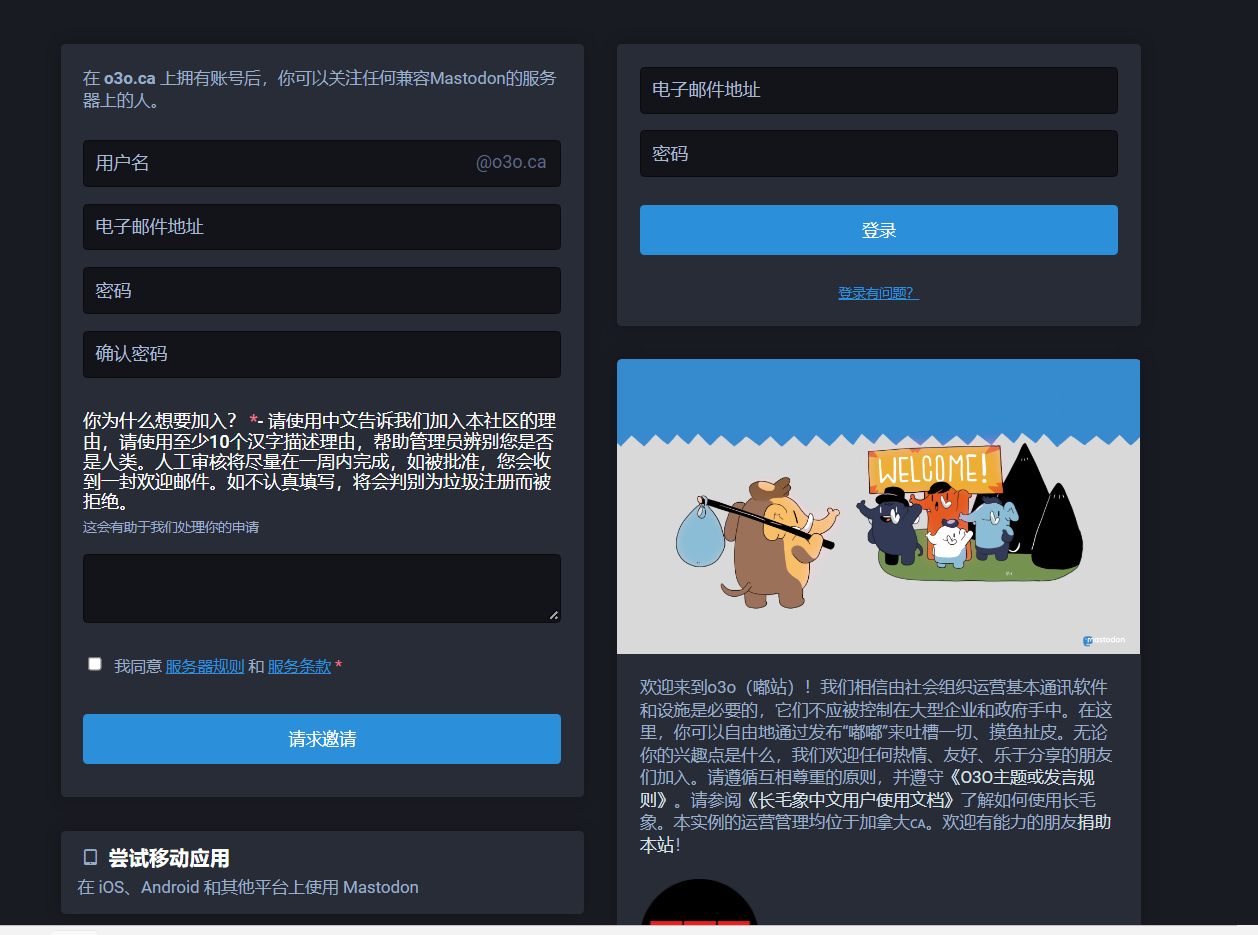
Task: Click the Mastodon logo on the illustration
Action: tap(1104, 640)
